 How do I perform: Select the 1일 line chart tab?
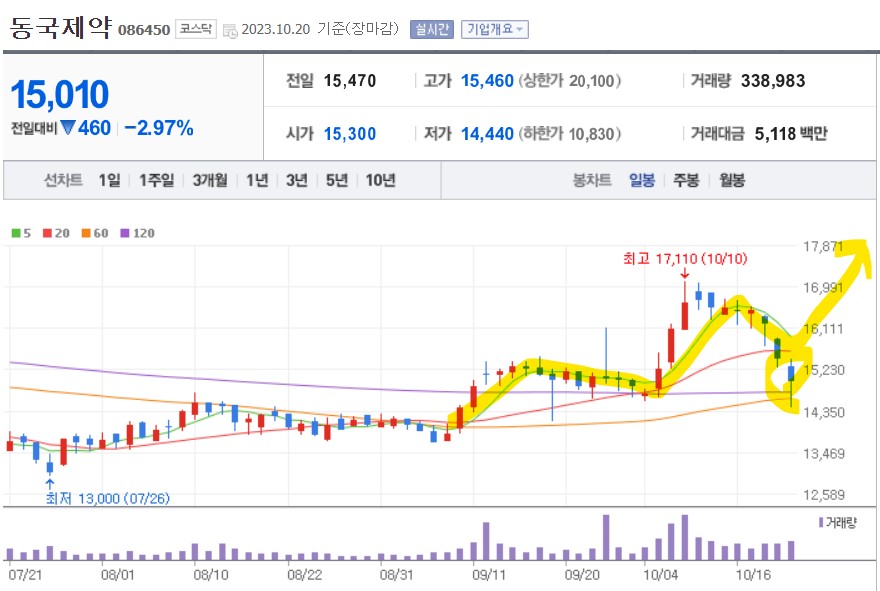109,180
